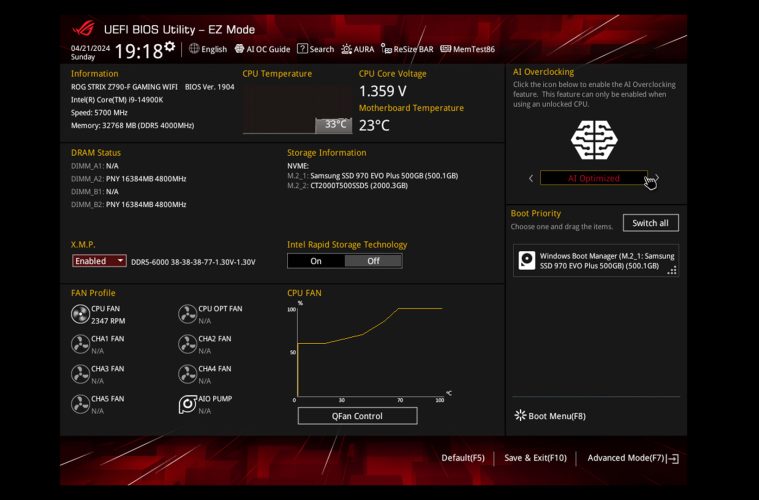Click the DIMM_B2 PNY 16384MB entry
The image size is (759, 500).
click(129, 204)
